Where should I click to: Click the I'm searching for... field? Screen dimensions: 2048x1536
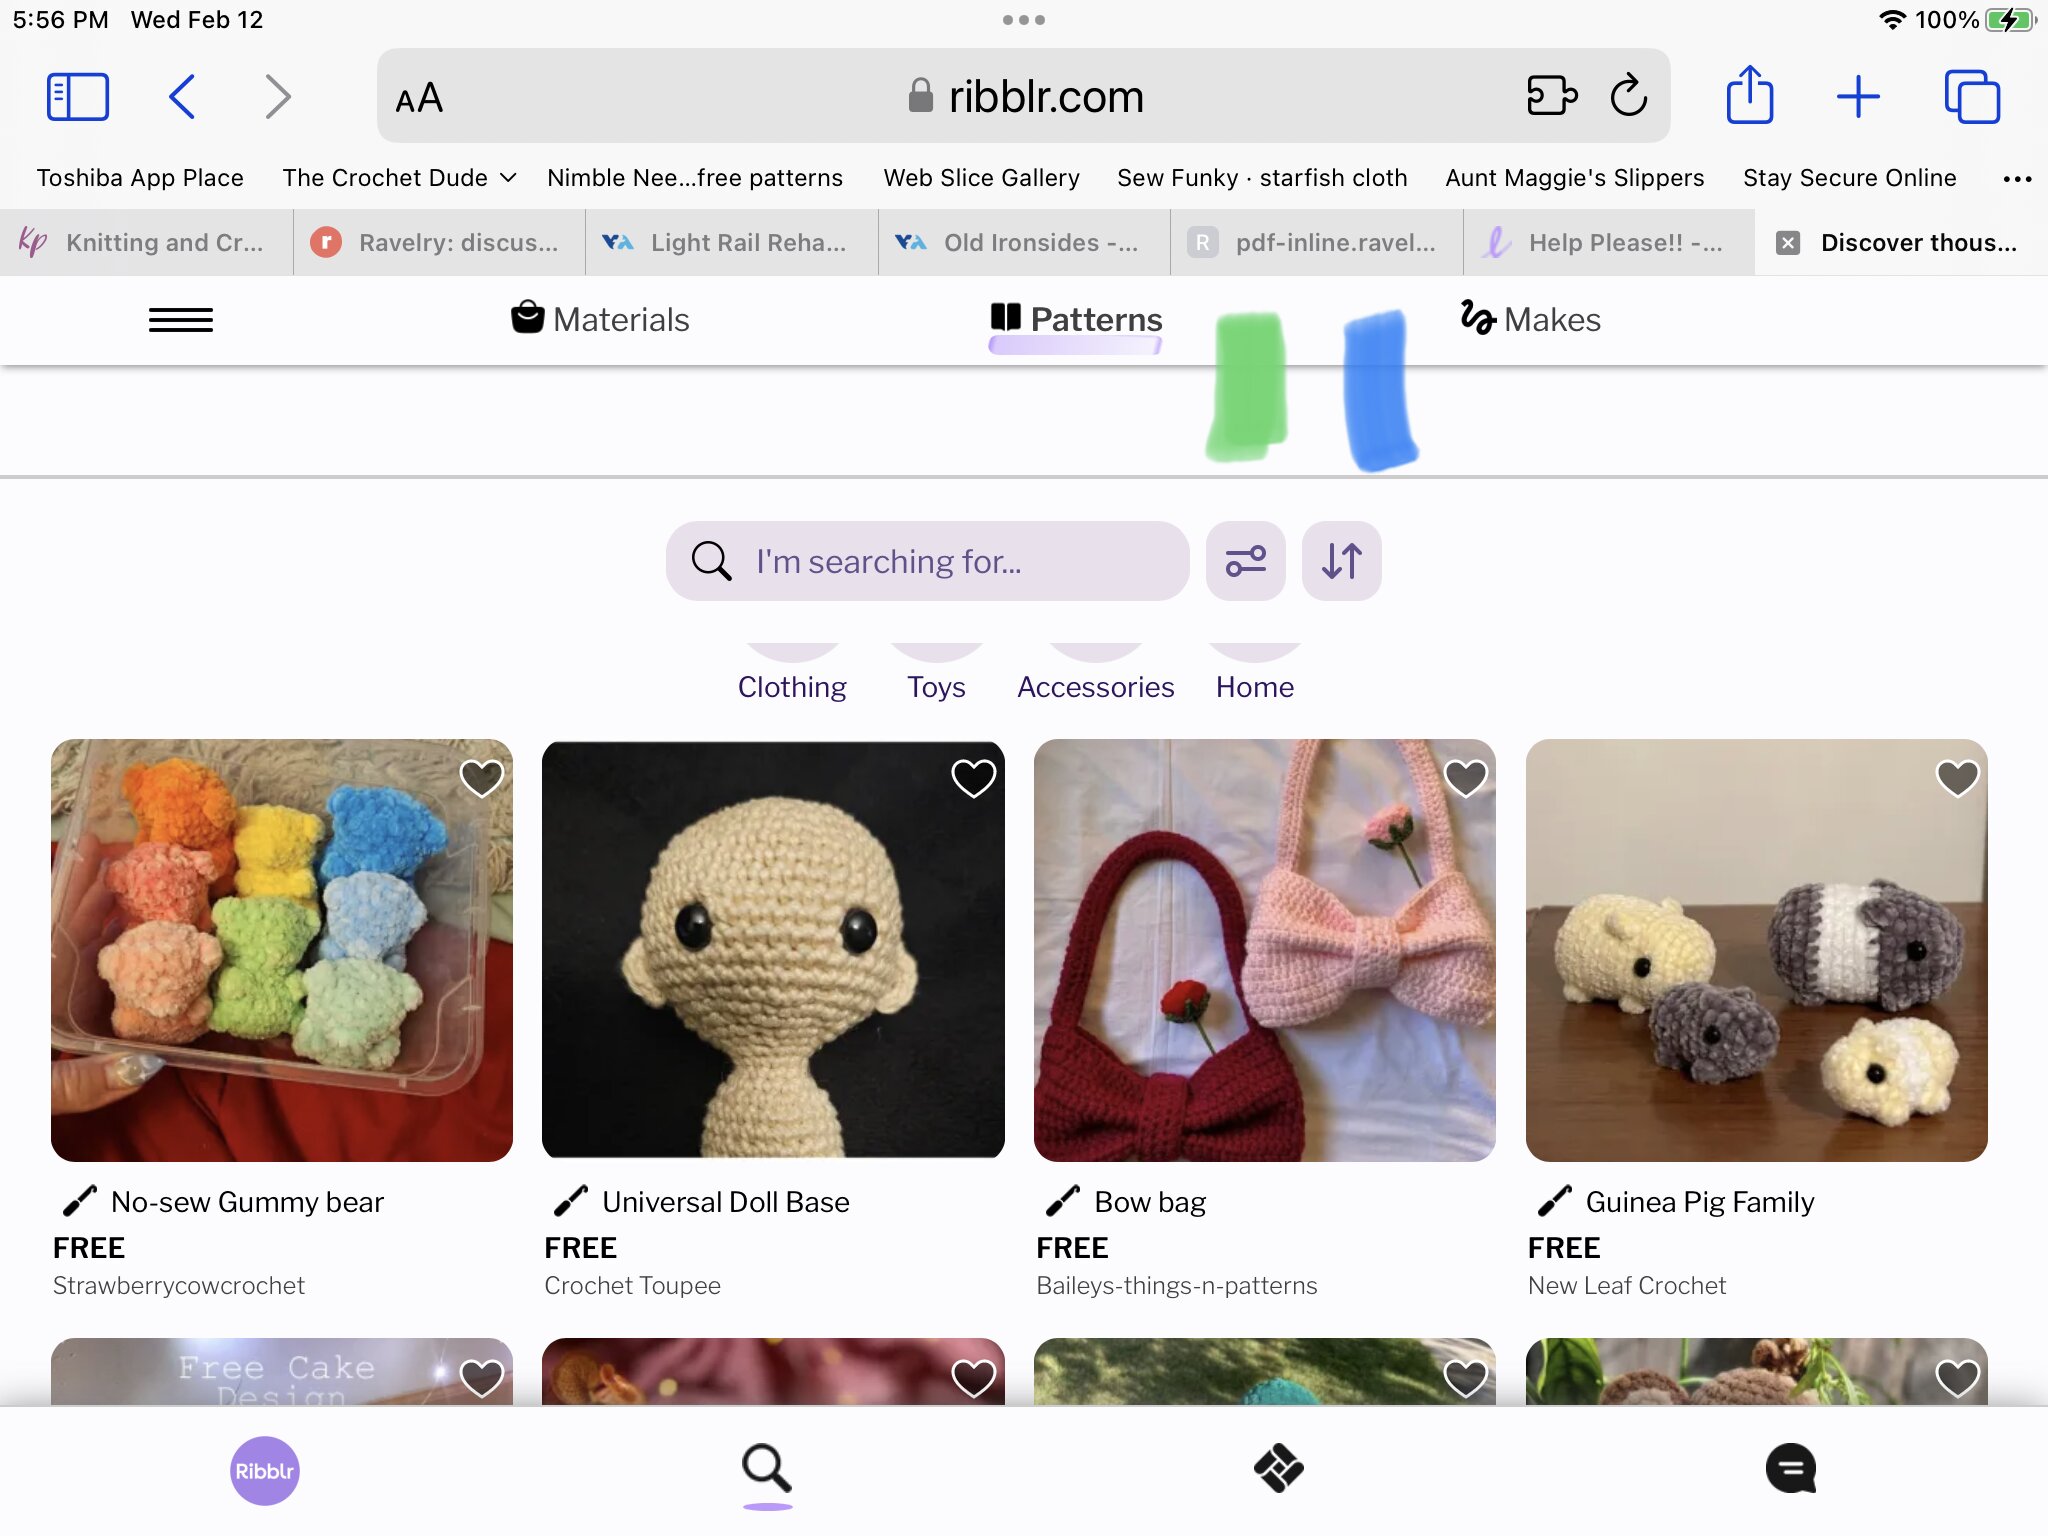928,561
